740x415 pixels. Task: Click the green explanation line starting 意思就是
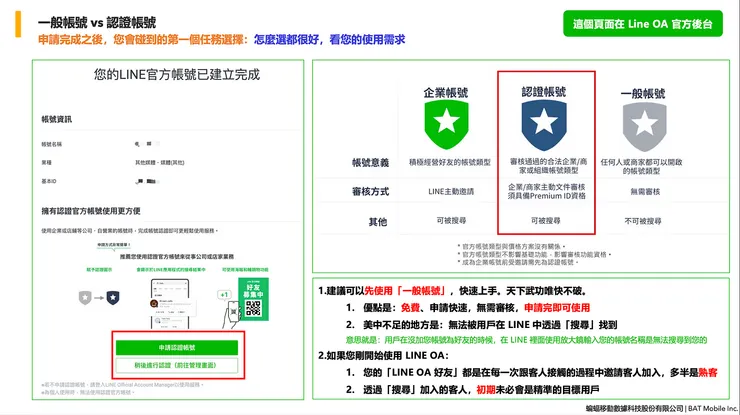[526, 340]
